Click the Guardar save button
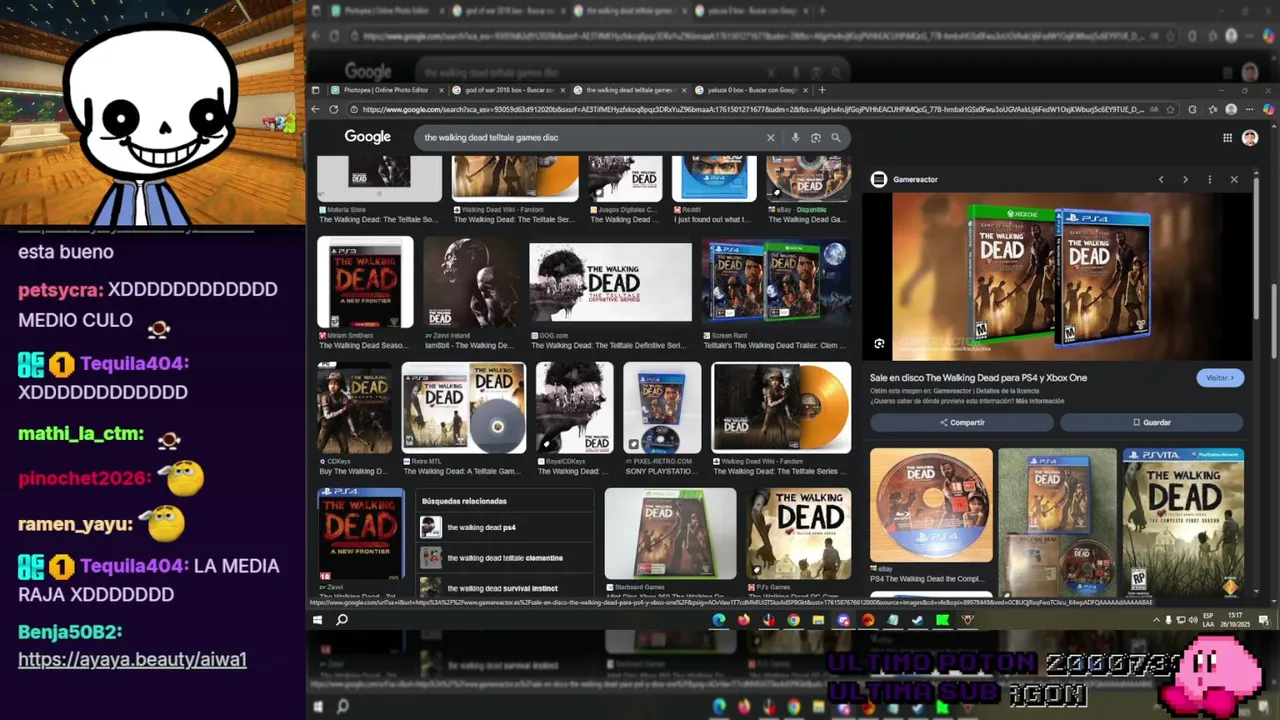Screen dimensions: 1280x720 [x=1152, y=423]
